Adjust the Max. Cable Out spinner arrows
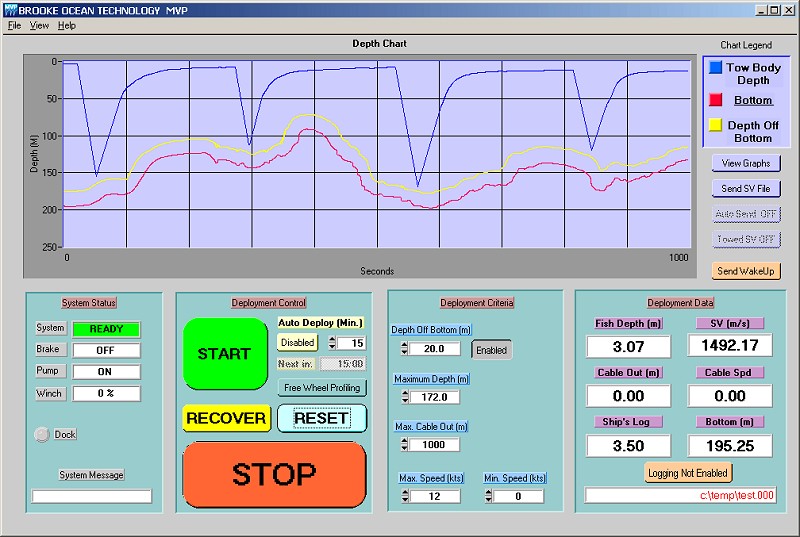This screenshot has width=800, height=537. pyautogui.click(x=404, y=445)
